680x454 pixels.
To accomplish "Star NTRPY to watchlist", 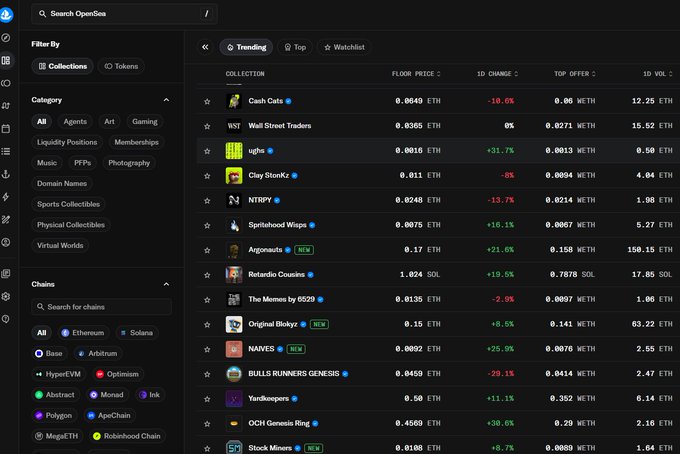I will pos(207,200).
